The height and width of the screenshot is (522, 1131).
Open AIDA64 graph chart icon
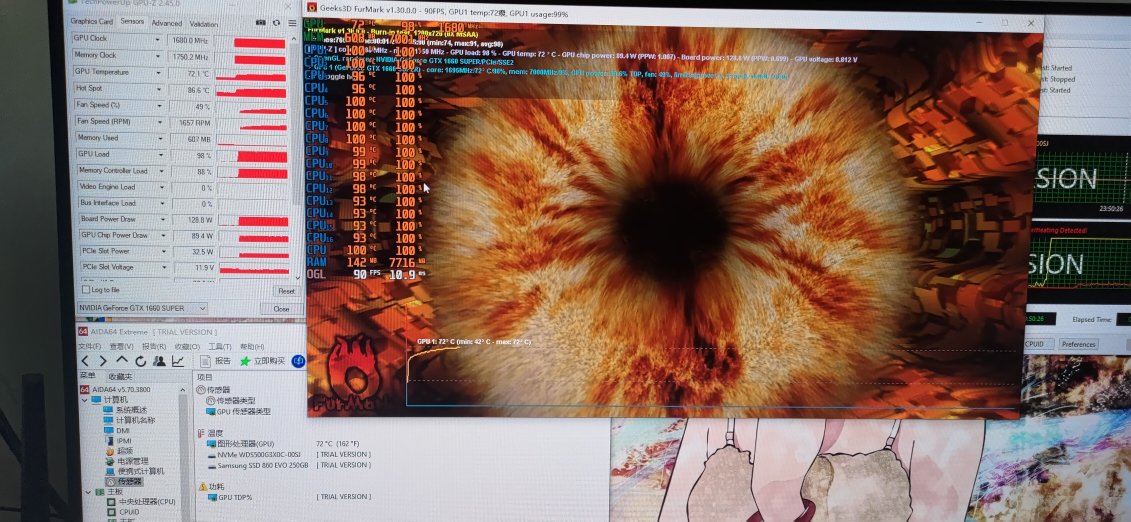[x=177, y=360]
